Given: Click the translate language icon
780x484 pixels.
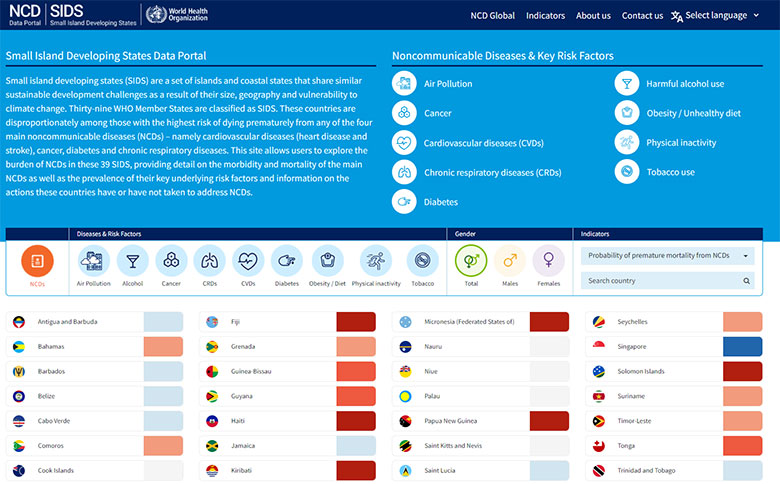Looking at the screenshot, I should pyautogui.click(x=677, y=16).
